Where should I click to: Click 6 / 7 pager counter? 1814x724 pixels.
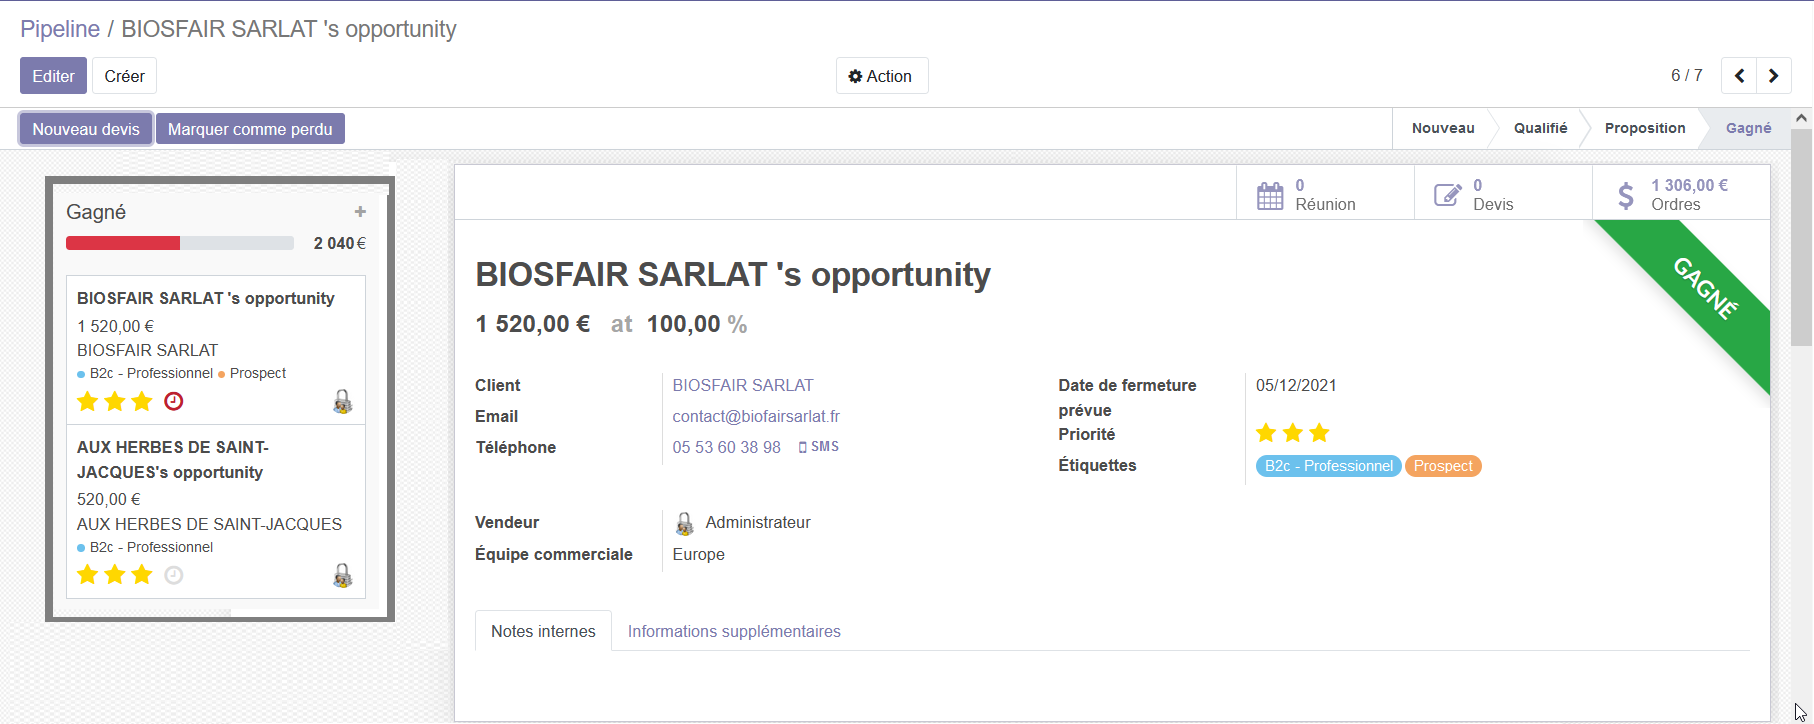1686,76
